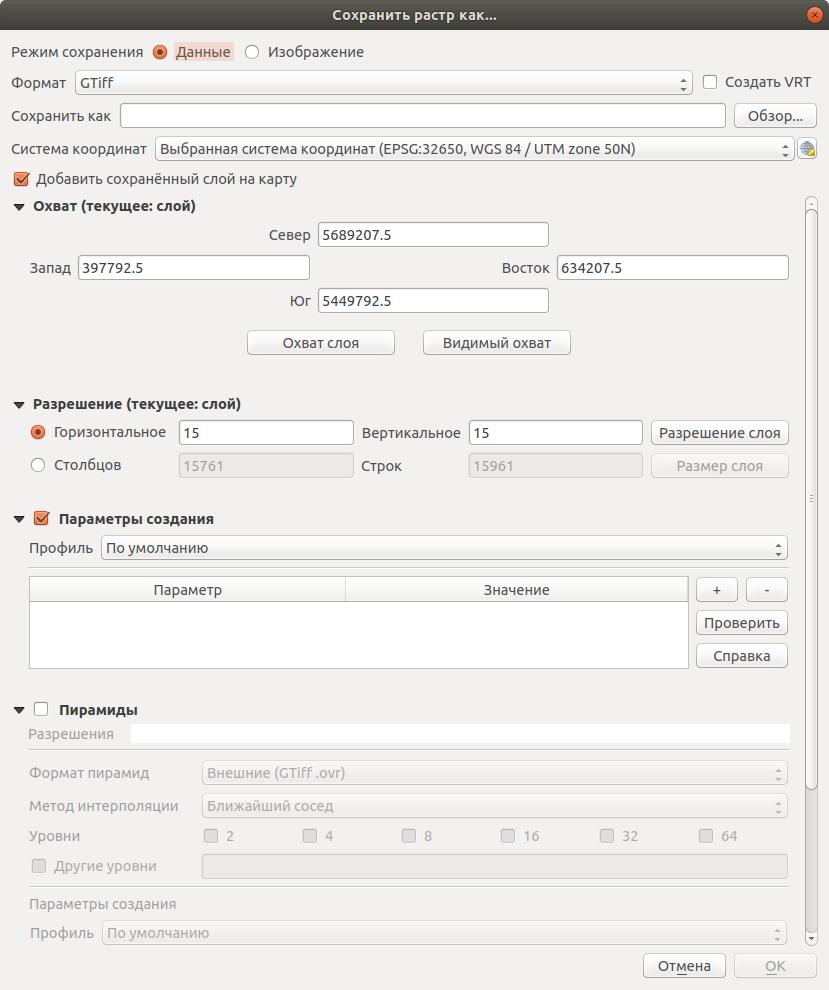This screenshot has width=829, height=990.
Task: Click the minus button to remove parameter
Action: pos(767,590)
